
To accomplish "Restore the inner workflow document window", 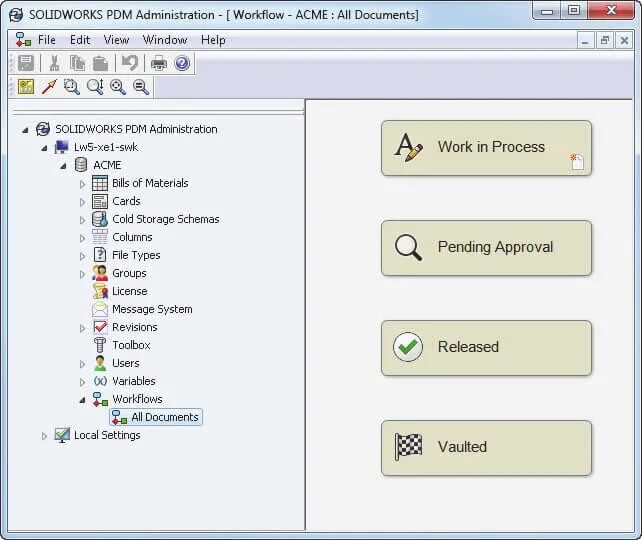I will coord(605,41).
